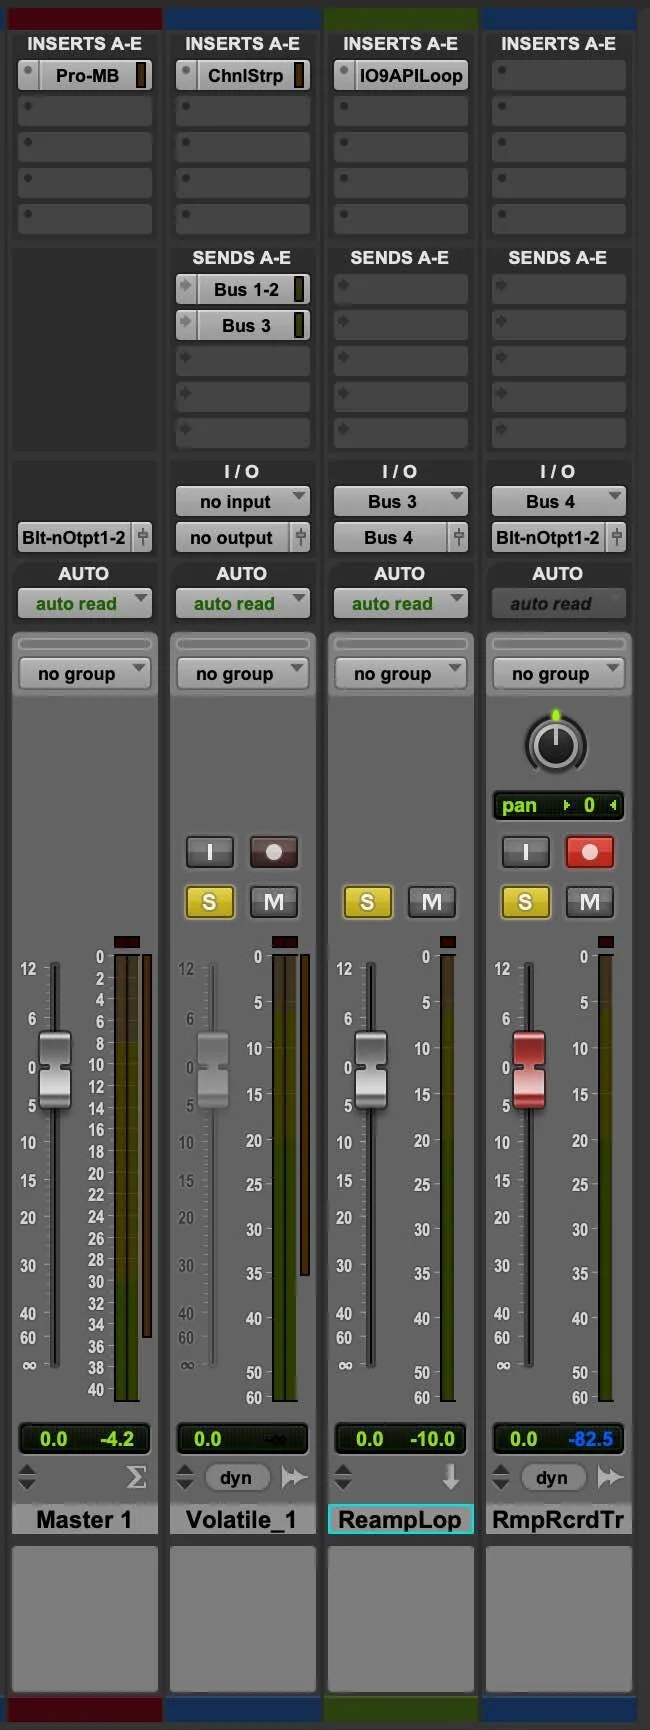The width and height of the screenshot is (650, 1730).
Task: Select the RmpRcrdTr track name
Action: (558, 1520)
